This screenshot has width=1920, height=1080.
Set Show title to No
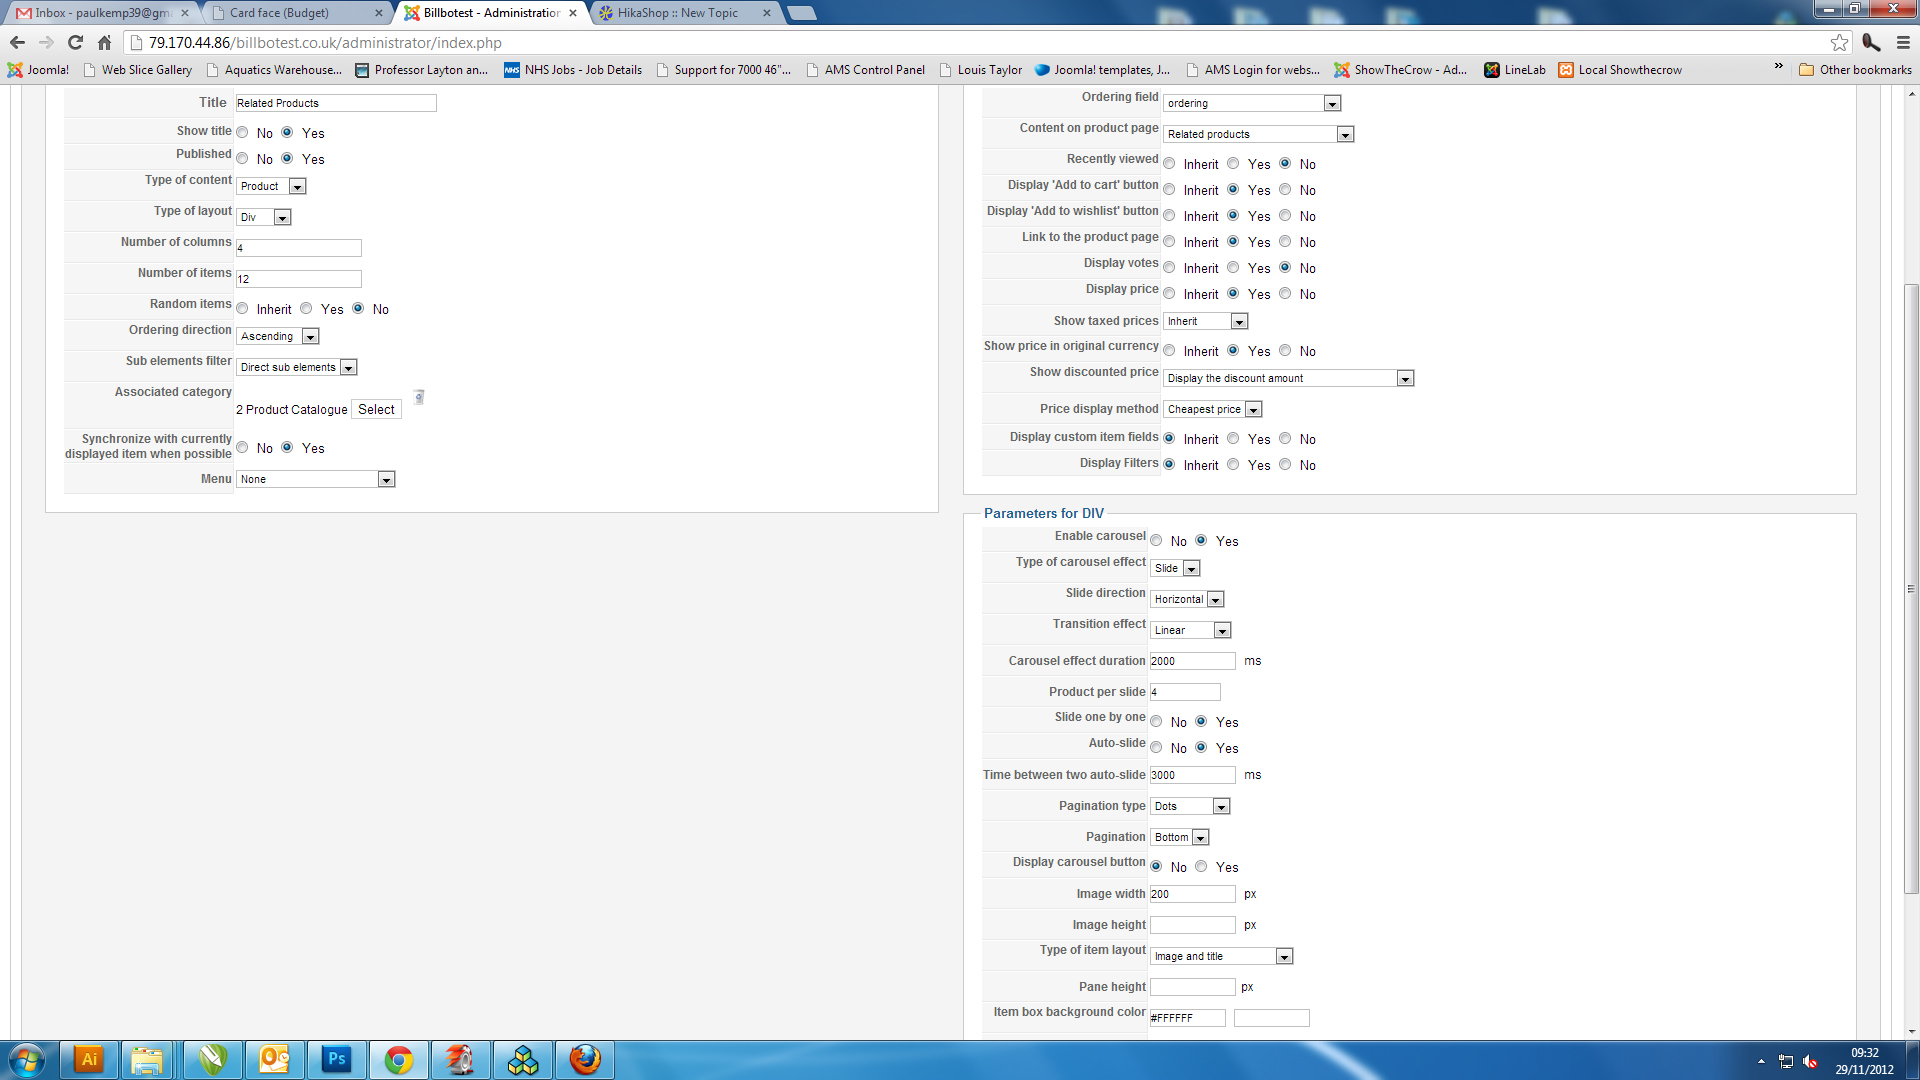[242, 132]
